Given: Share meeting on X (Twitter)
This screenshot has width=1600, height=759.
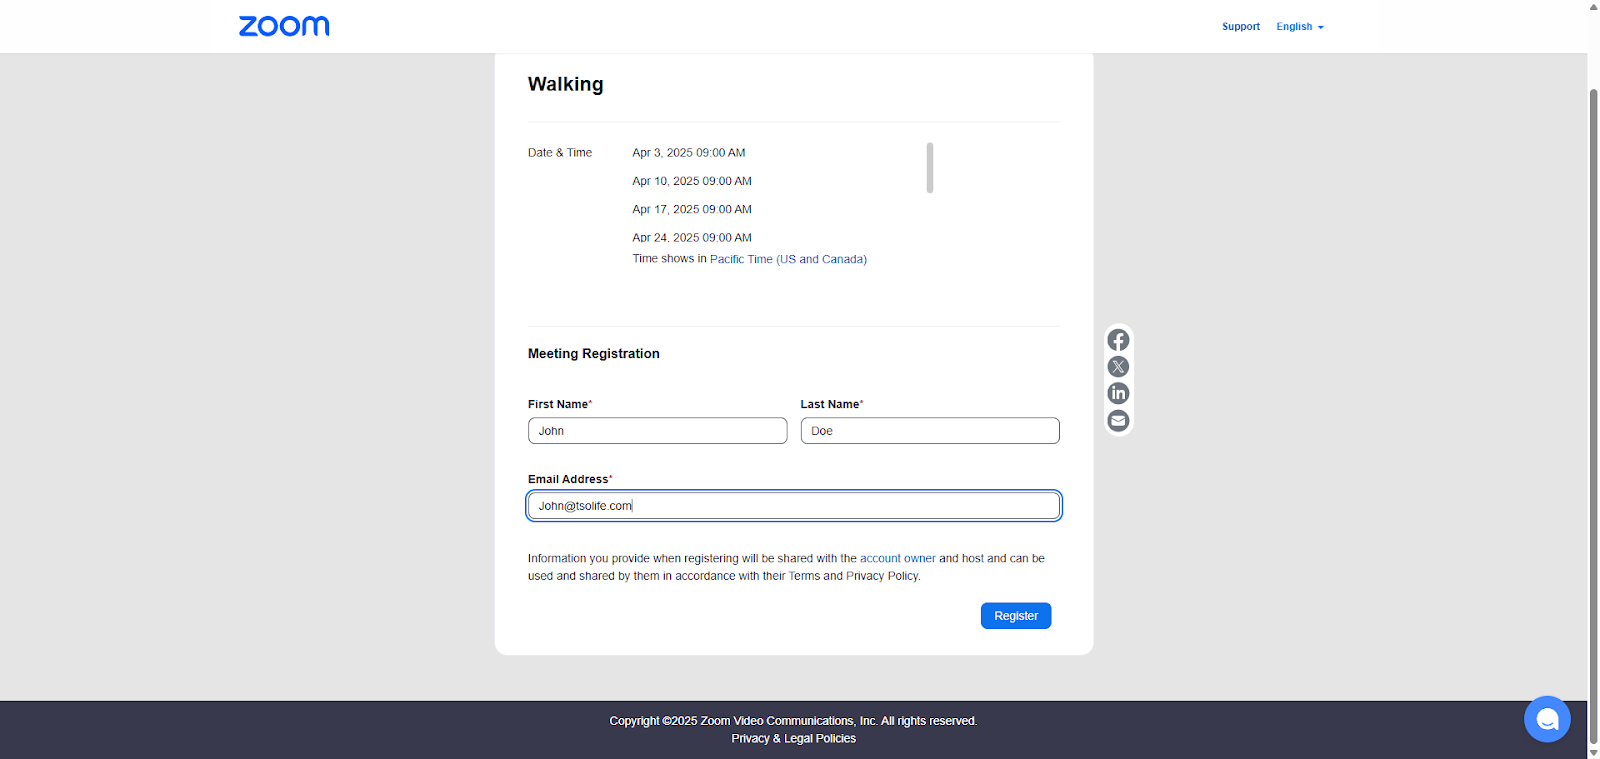Looking at the screenshot, I should pos(1118,367).
